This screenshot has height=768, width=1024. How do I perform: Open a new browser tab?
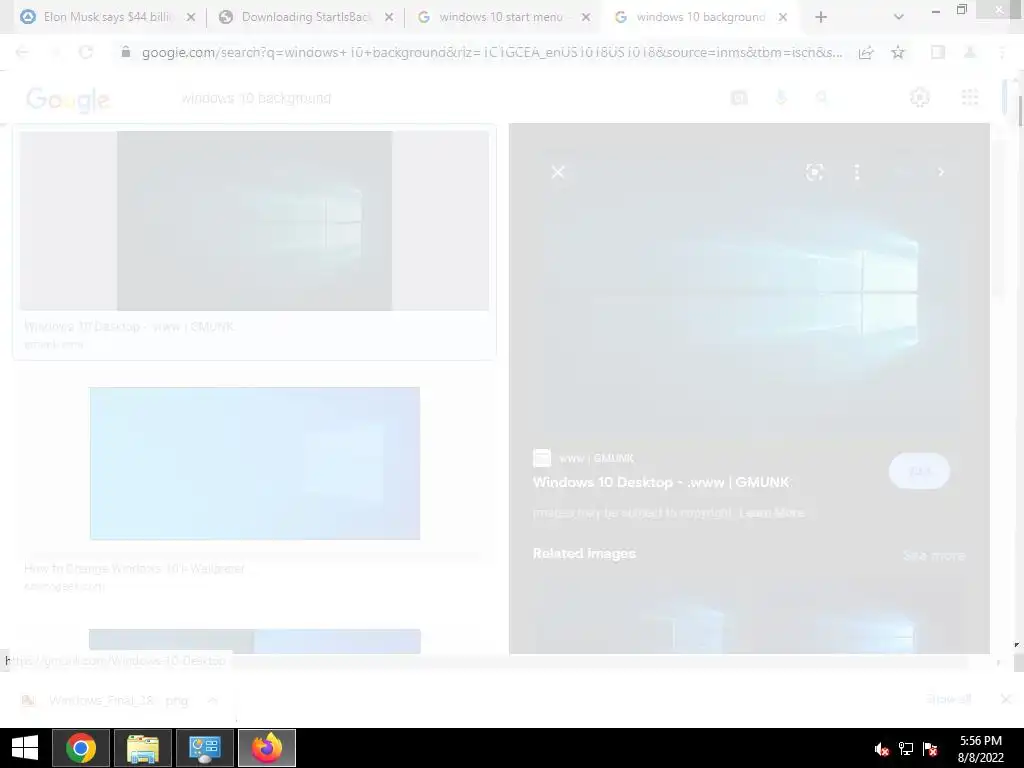coord(821,18)
